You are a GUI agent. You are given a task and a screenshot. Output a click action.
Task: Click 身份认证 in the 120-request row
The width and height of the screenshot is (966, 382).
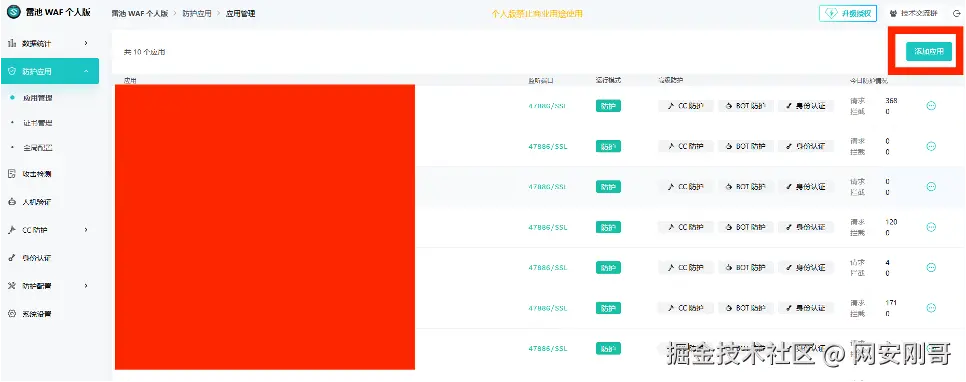click(x=806, y=227)
